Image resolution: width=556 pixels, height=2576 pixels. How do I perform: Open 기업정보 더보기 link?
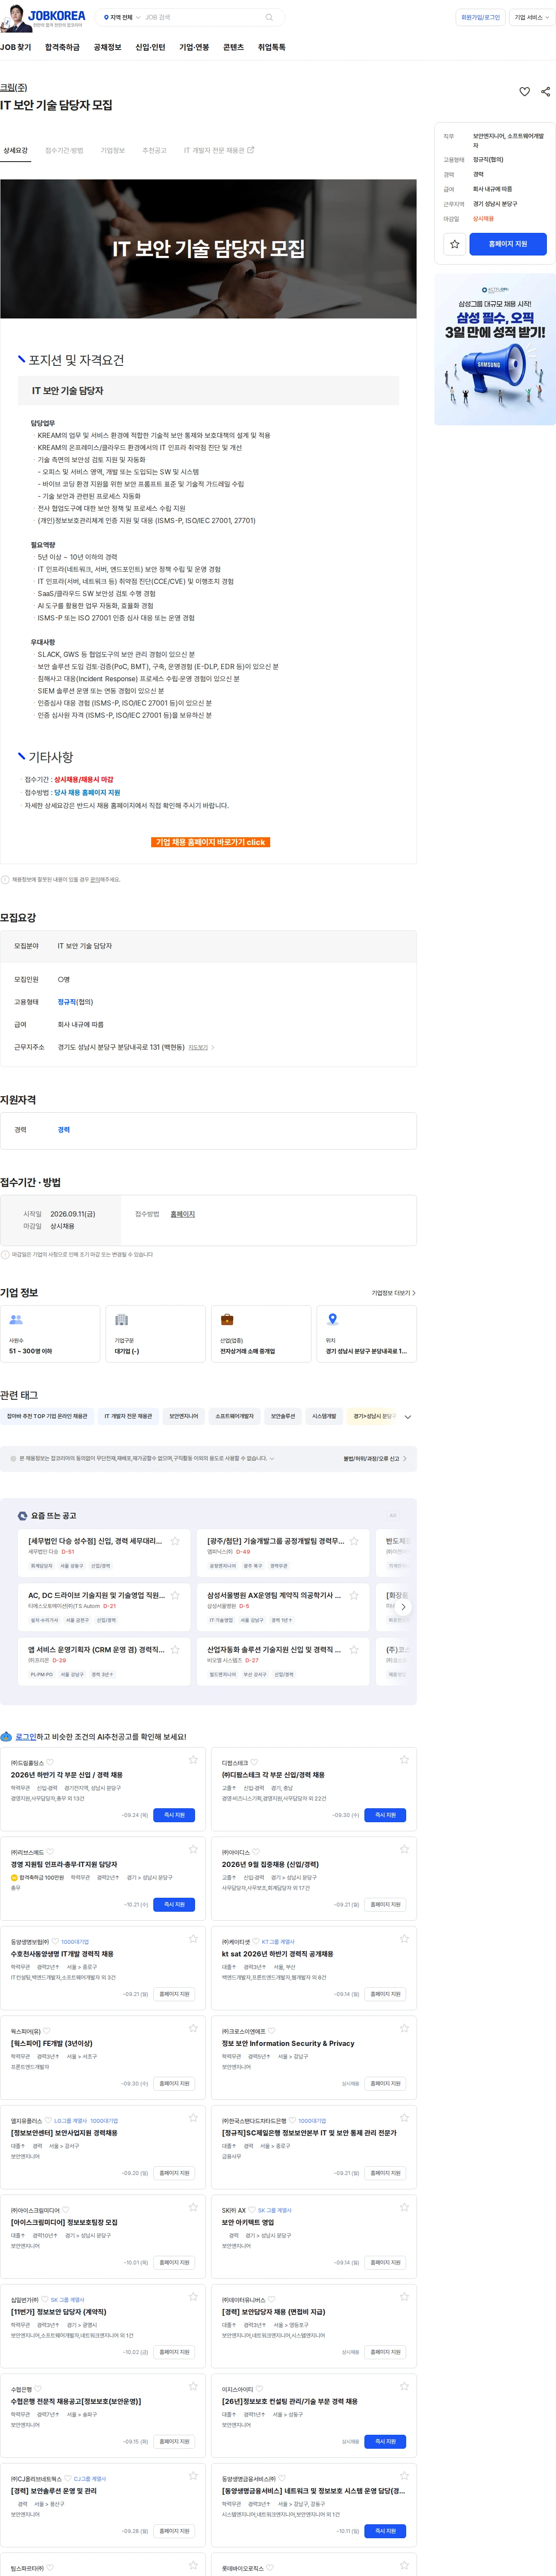pos(393,1292)
